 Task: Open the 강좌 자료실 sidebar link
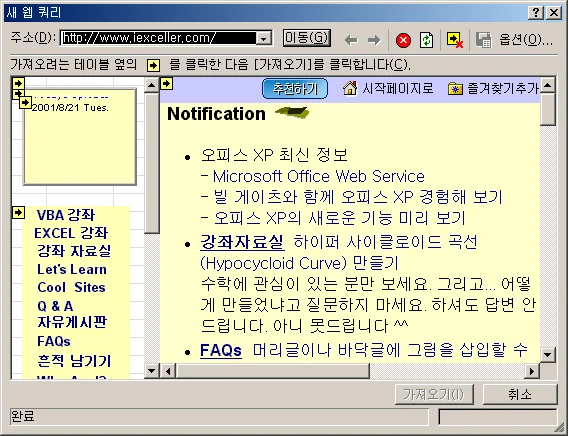74,251
